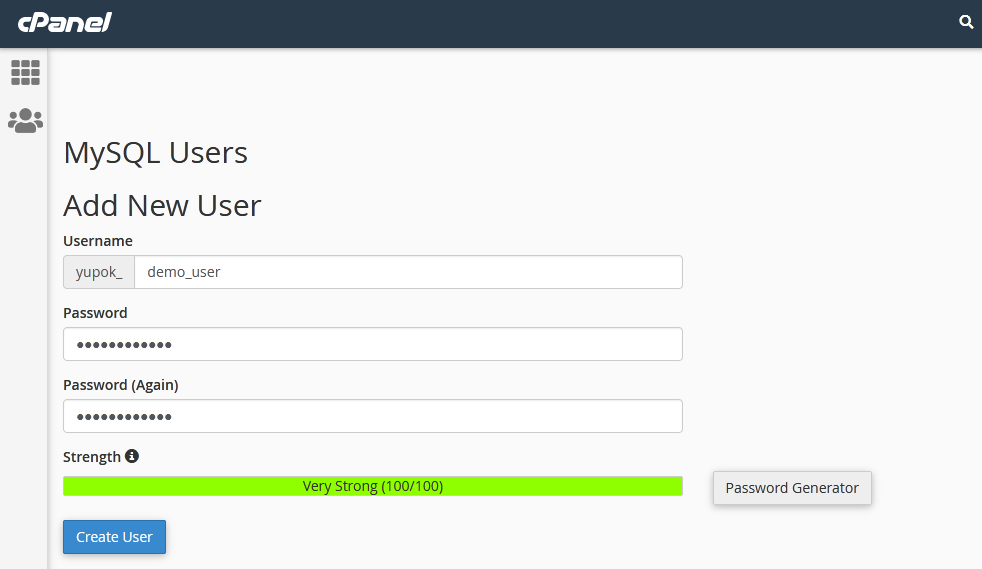Open the Password Generator

coord(792,488)
